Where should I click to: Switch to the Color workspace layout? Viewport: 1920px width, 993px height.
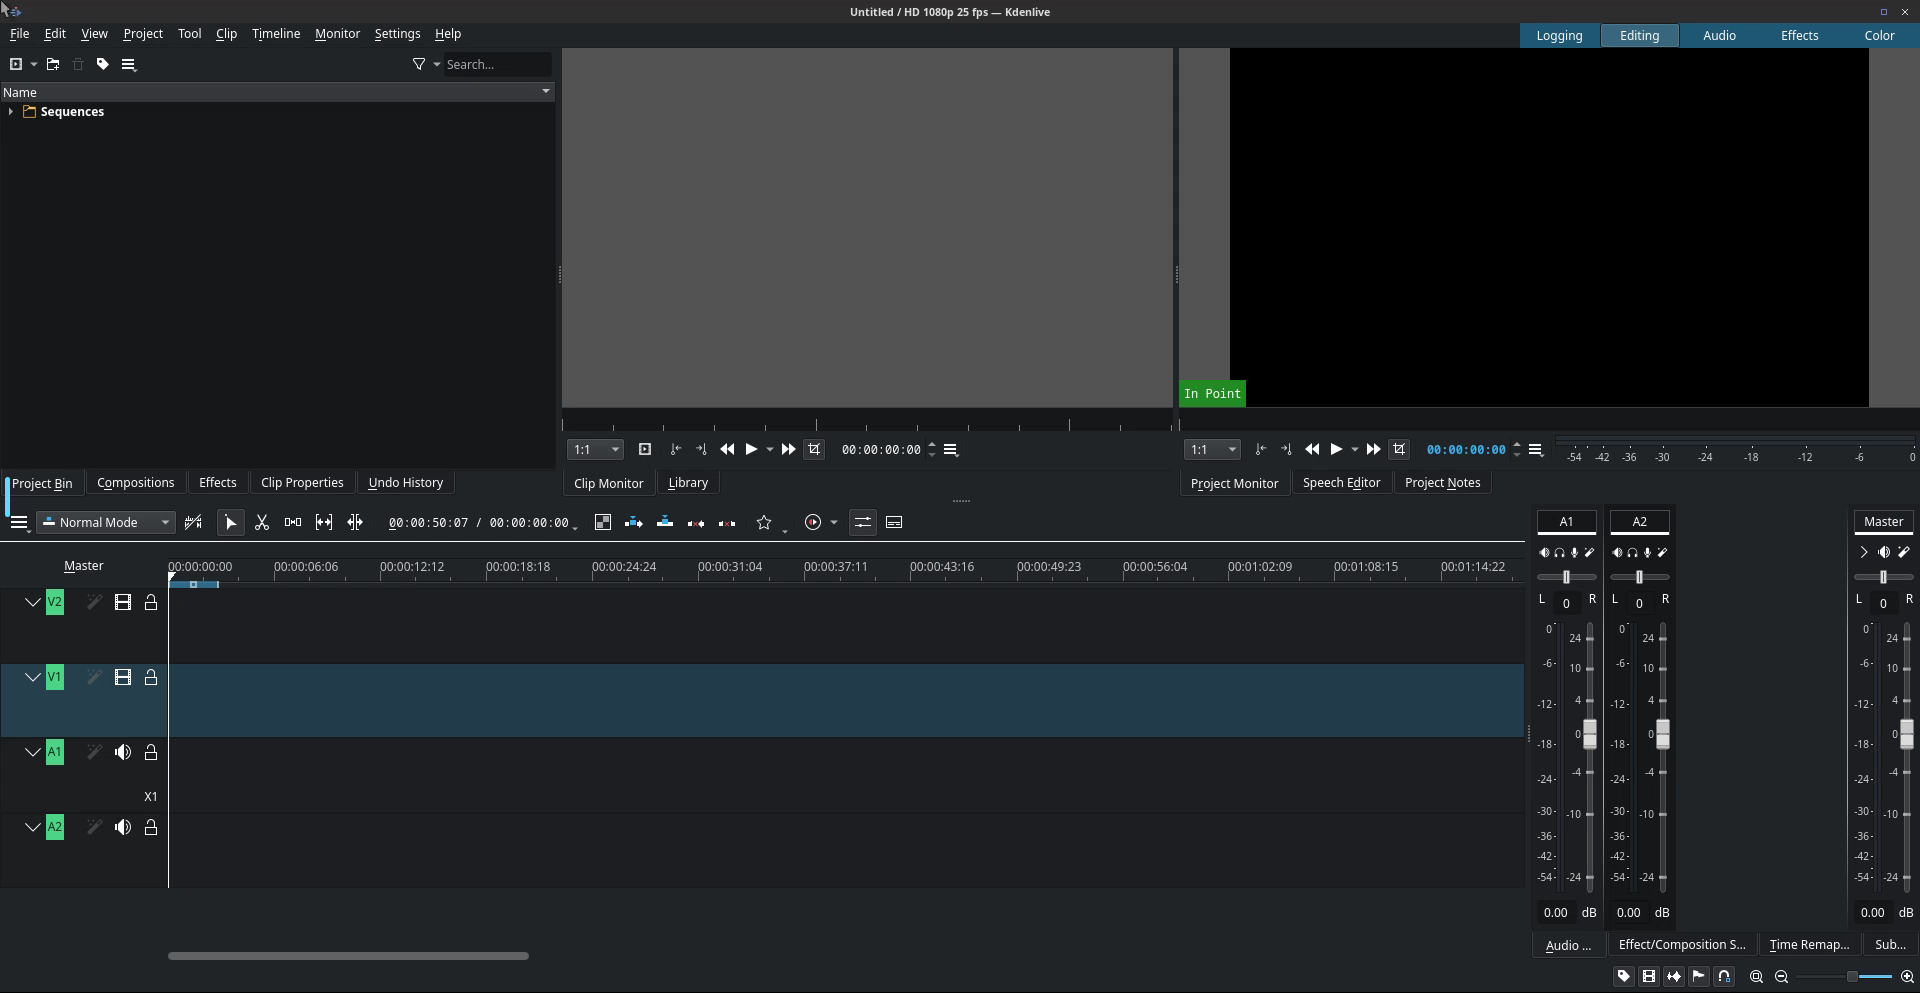[x=1878, y=36]
